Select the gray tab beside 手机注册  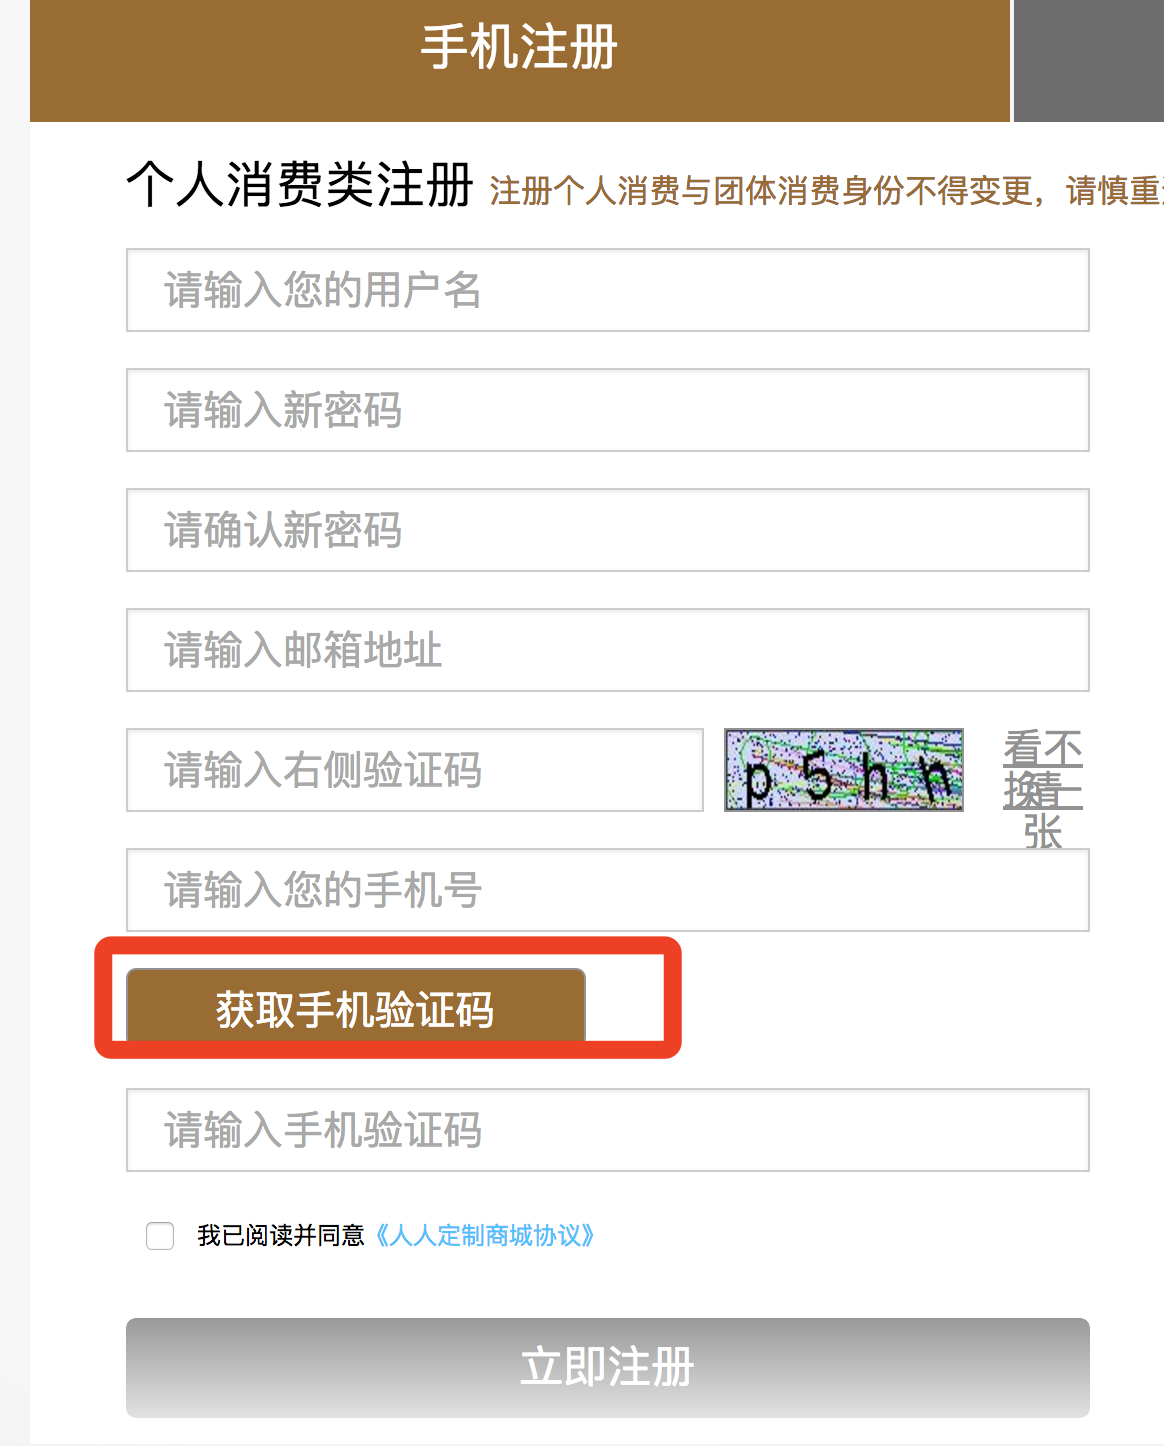click(1088, 60)
